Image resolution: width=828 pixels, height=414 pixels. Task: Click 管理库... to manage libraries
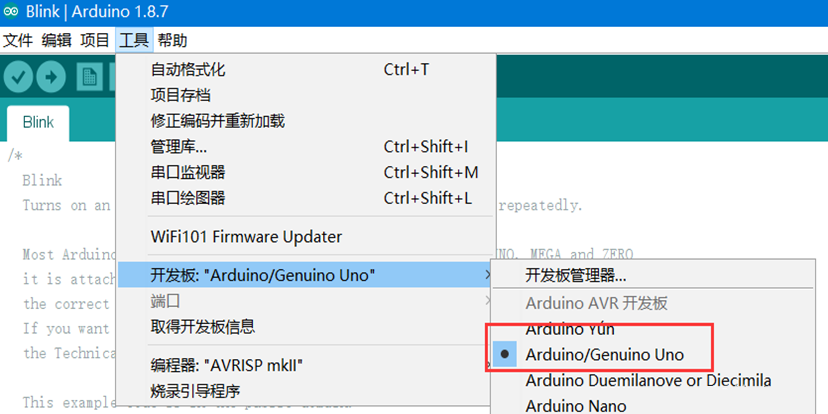[179, 147]
